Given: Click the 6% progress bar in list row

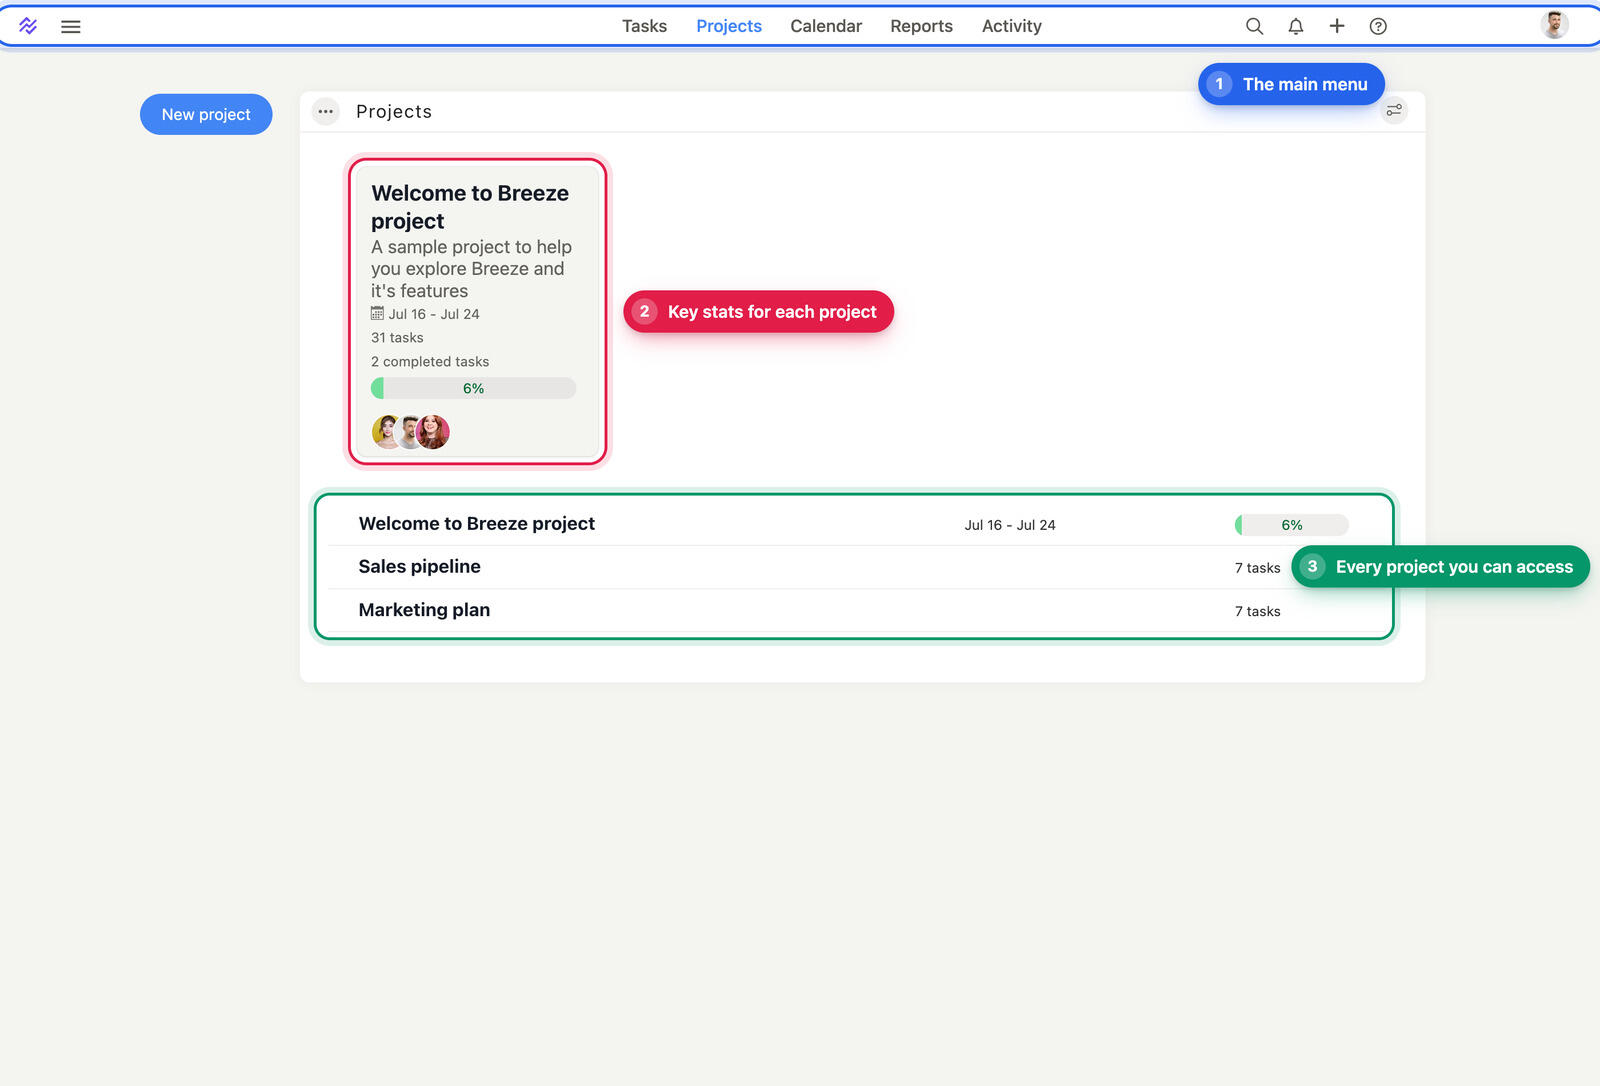Looking at the screenshot, I should [x=1292, y=525].
